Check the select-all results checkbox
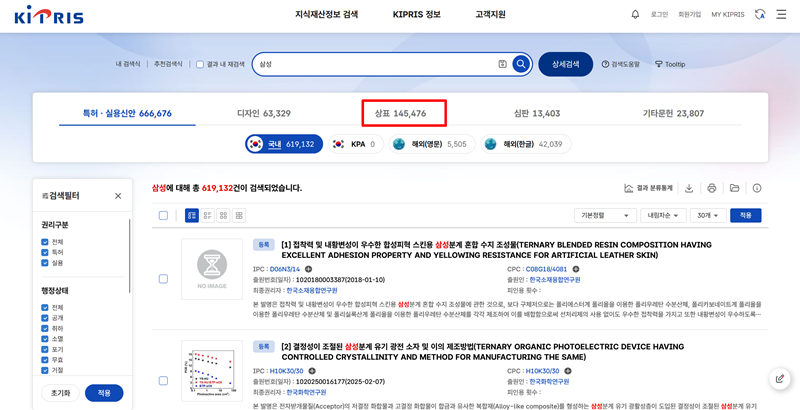Image resolution: width=800 pixels, height=410 pixels. click(163, 215)
